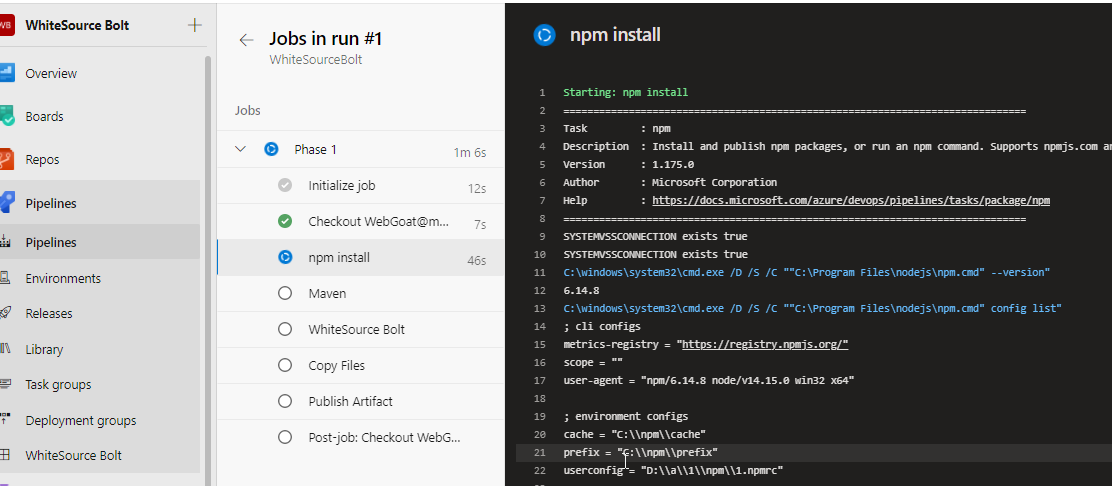Viewport: 1112px width, 486px height.
Task: Open Library in the sidebar
Action: tap(44, 349)
